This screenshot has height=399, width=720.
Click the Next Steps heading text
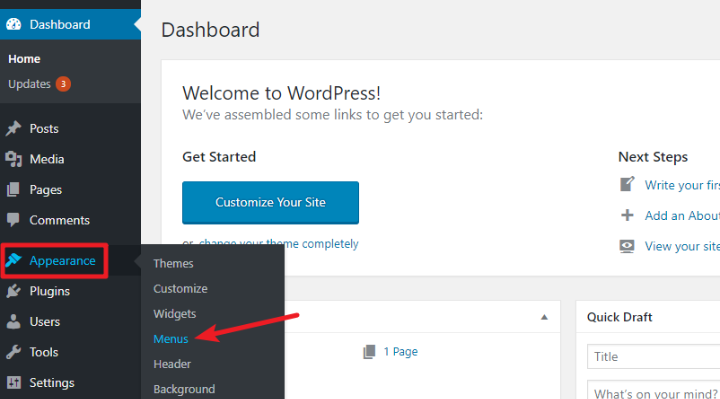pyautogui.click(x=653, y=157)
